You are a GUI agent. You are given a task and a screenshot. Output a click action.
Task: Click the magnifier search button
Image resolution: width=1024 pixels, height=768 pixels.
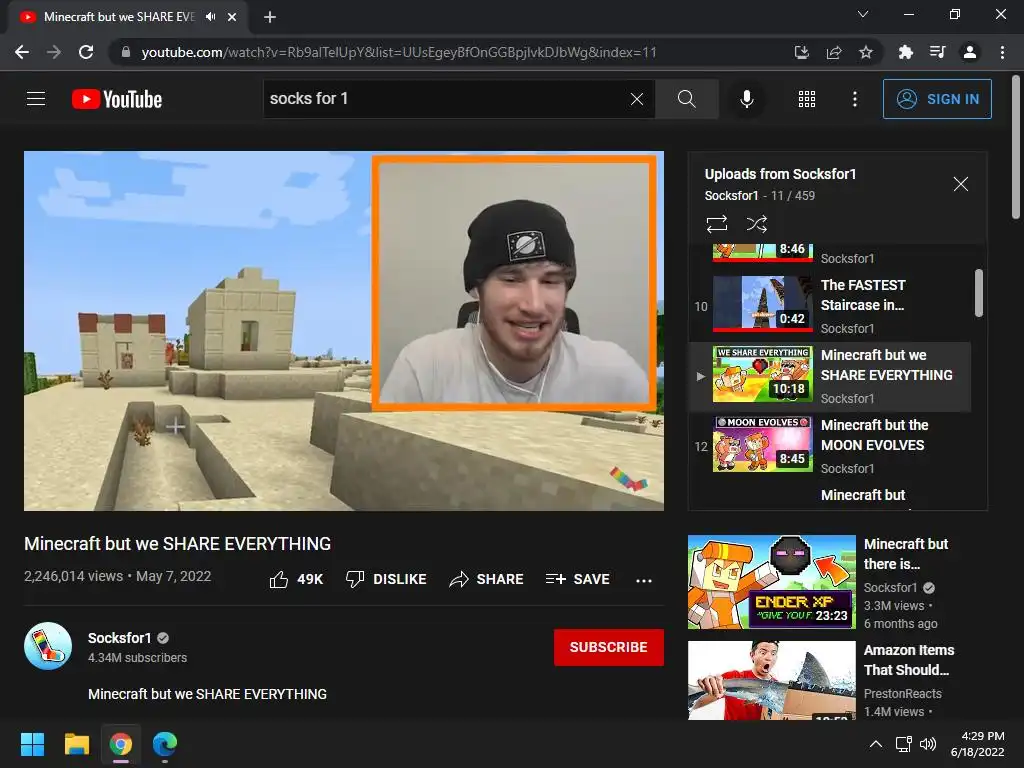pos(686,99)
